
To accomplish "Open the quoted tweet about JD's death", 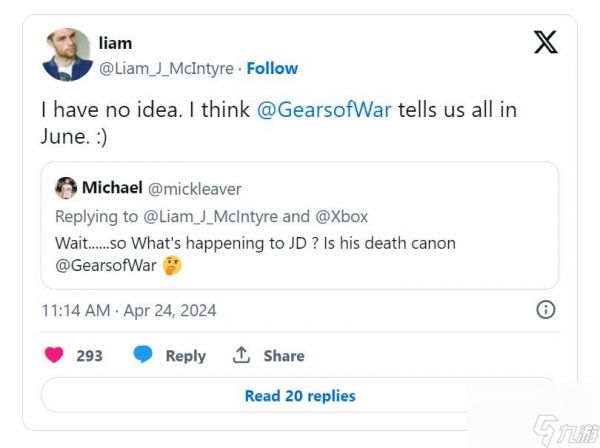I will click(299, 242).
